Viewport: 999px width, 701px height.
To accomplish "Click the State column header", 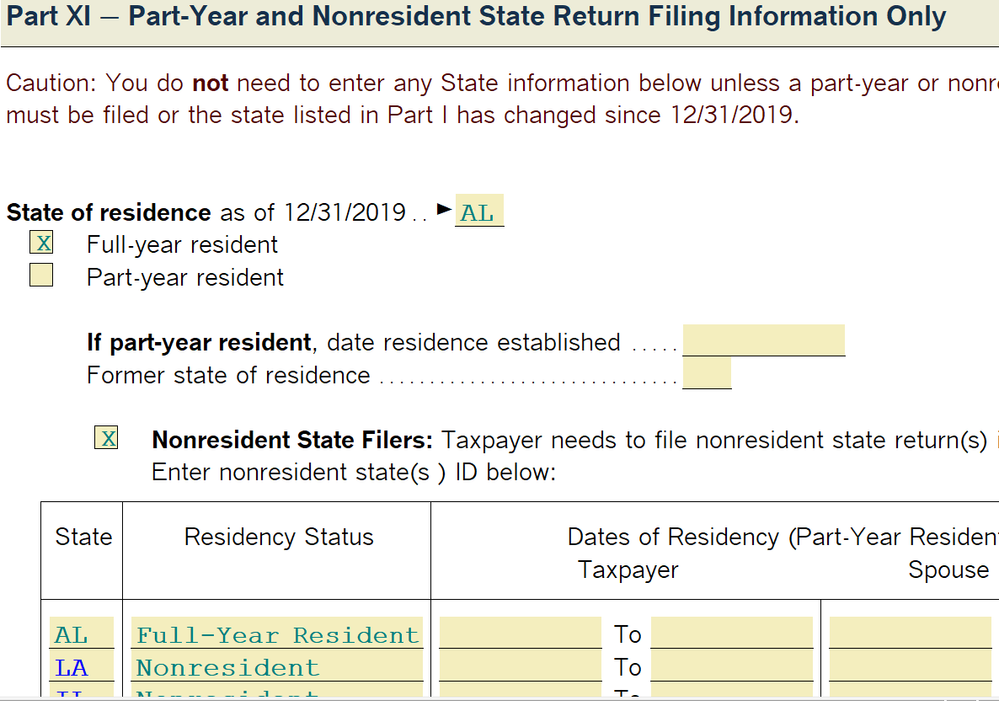I will [83, 537].
